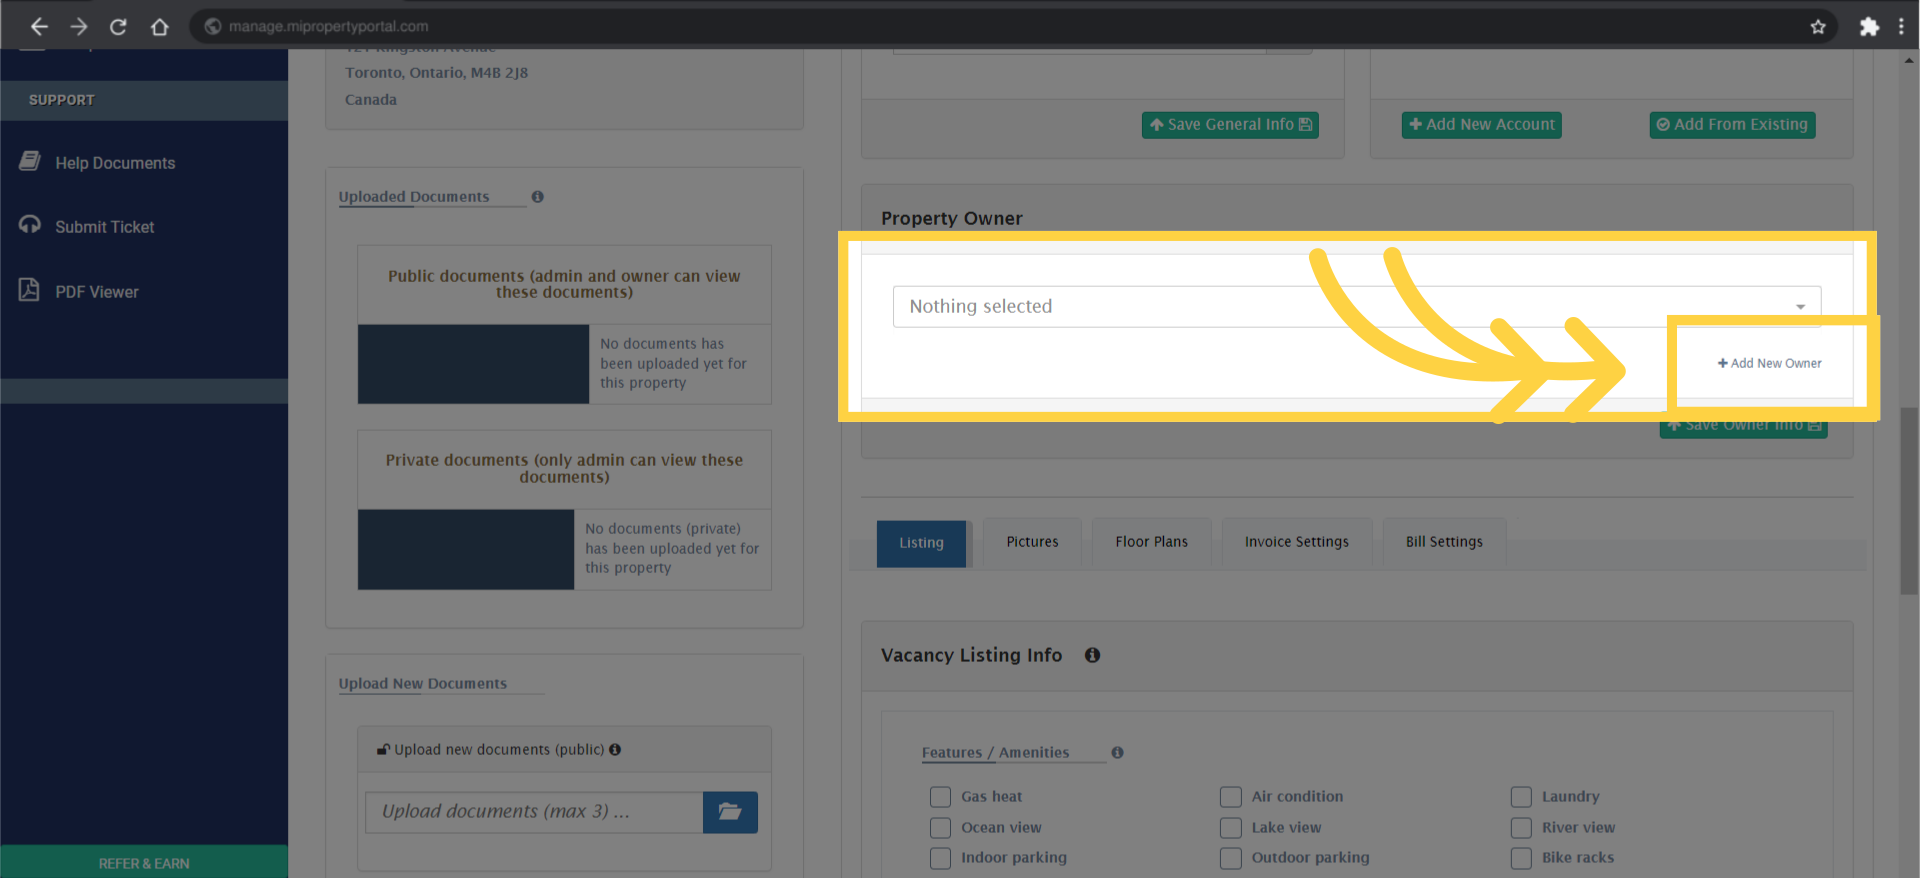Click the browser address bar URL

[x=328, y=27]
